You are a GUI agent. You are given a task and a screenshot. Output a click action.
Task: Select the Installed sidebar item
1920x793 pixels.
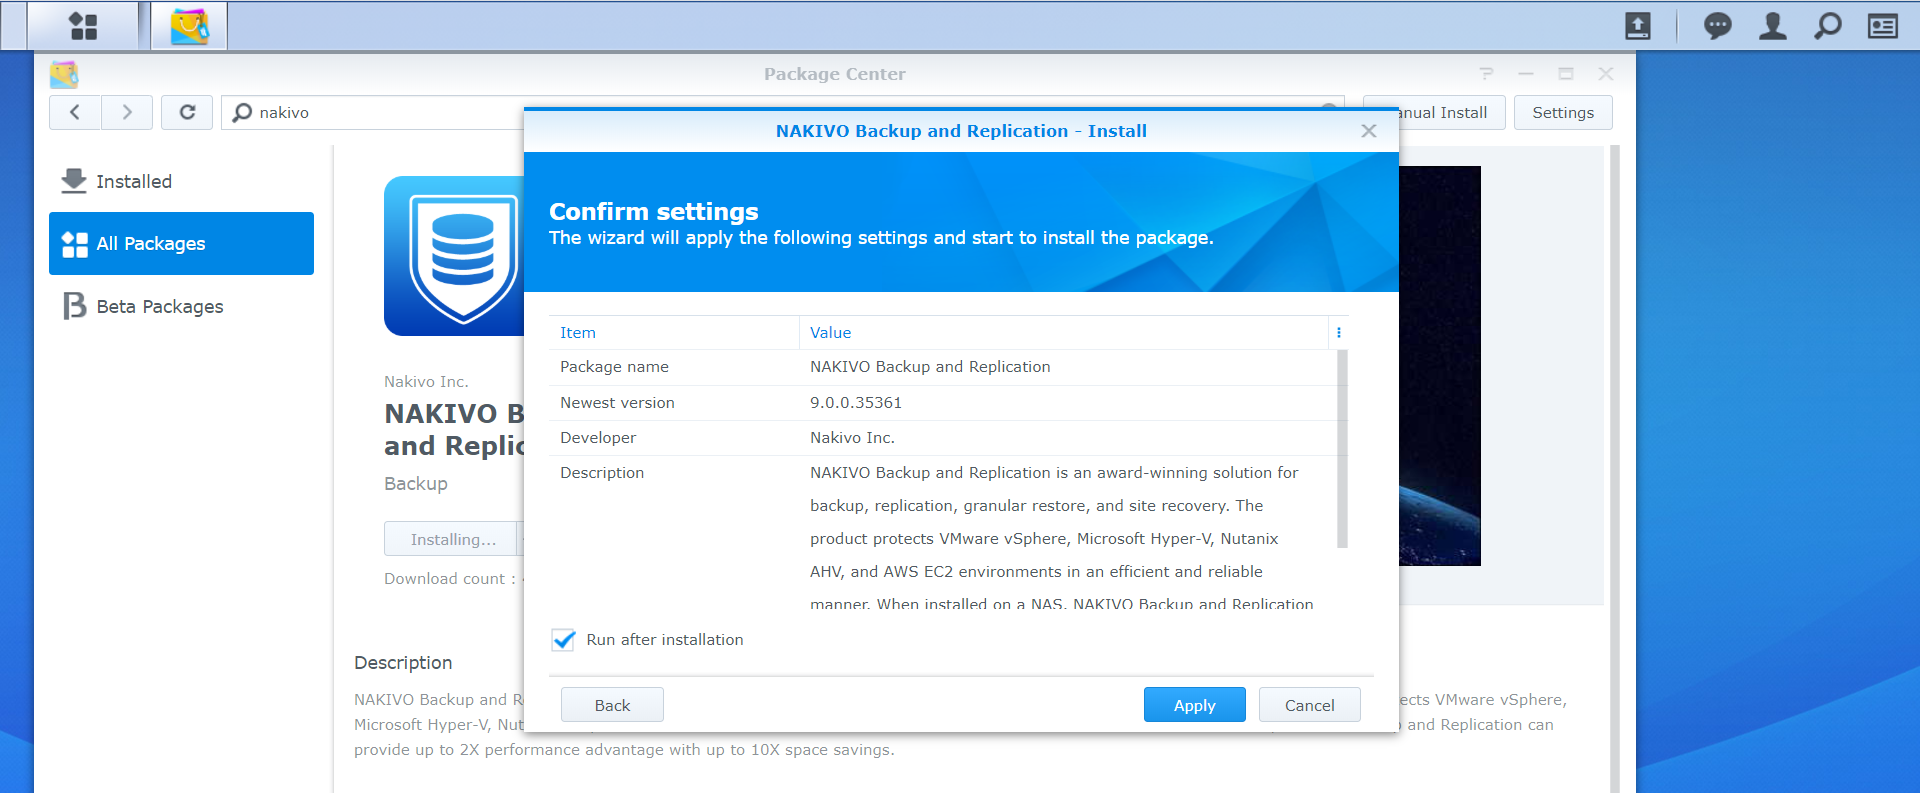click(134, 181)
